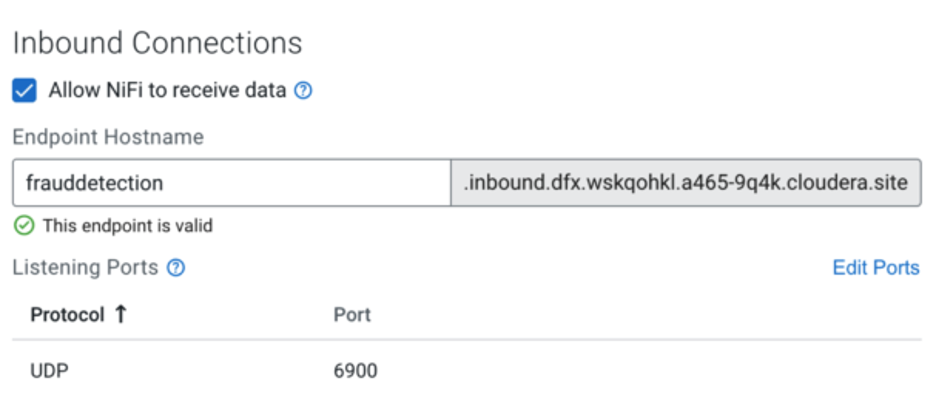This screenshot has height=396, width=936.
Task: Open the Edit Ports link
Action: 876,268
